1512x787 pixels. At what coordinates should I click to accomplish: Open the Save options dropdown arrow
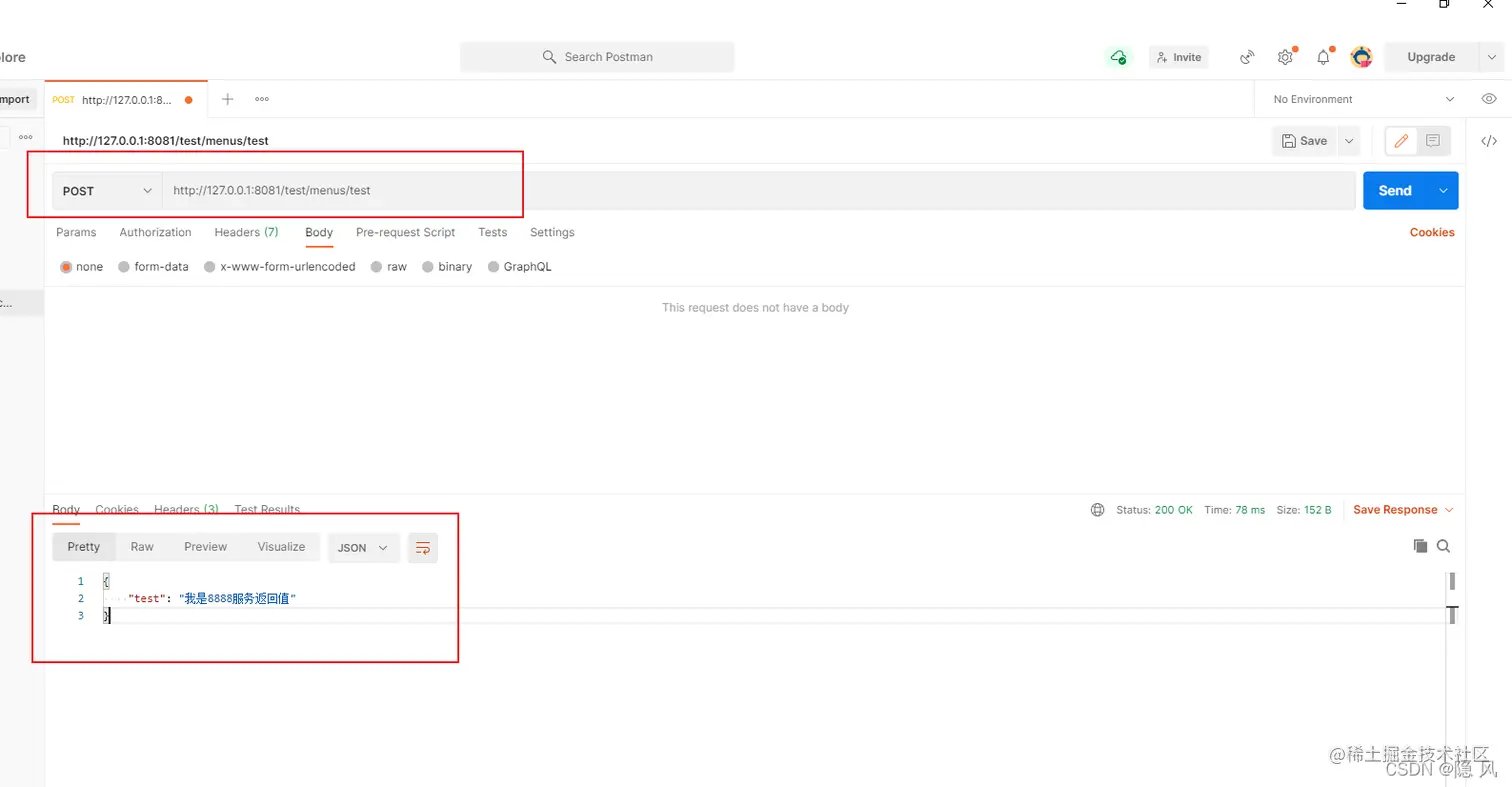pyautogui.click(x=1350, y=141)
